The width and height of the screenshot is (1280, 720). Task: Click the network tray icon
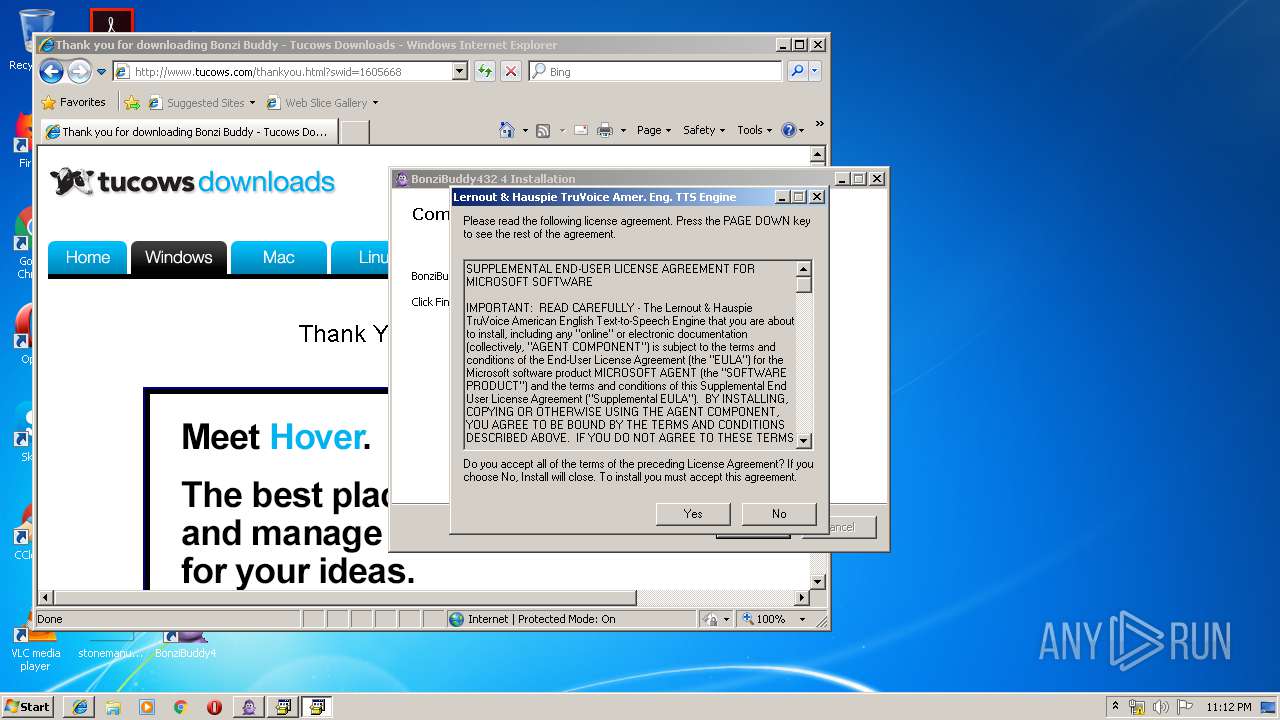[x=1137, y=706]
